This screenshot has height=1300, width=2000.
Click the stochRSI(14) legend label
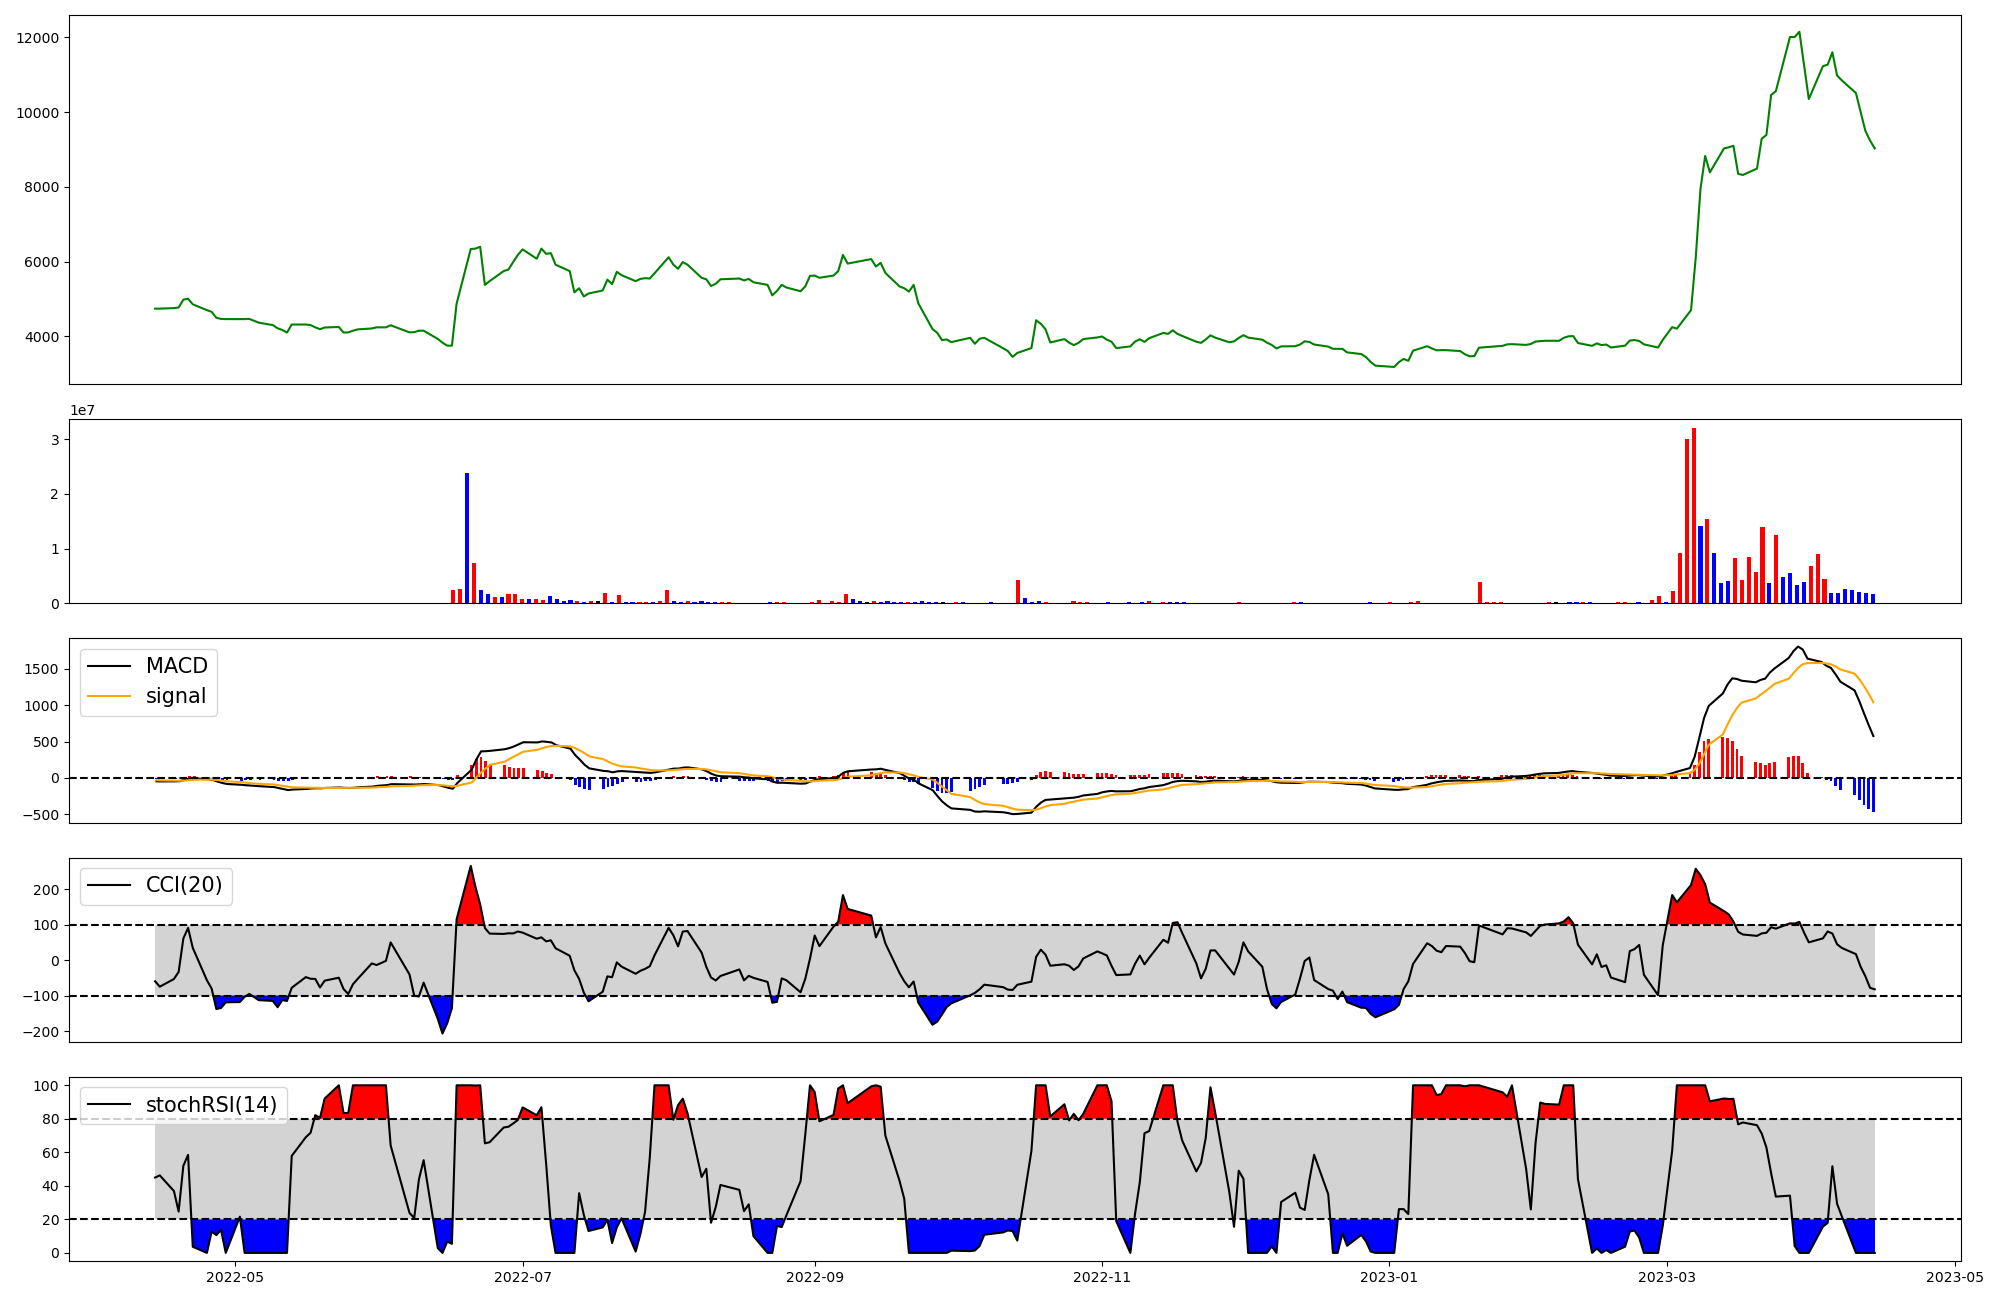pos(211,1104)
